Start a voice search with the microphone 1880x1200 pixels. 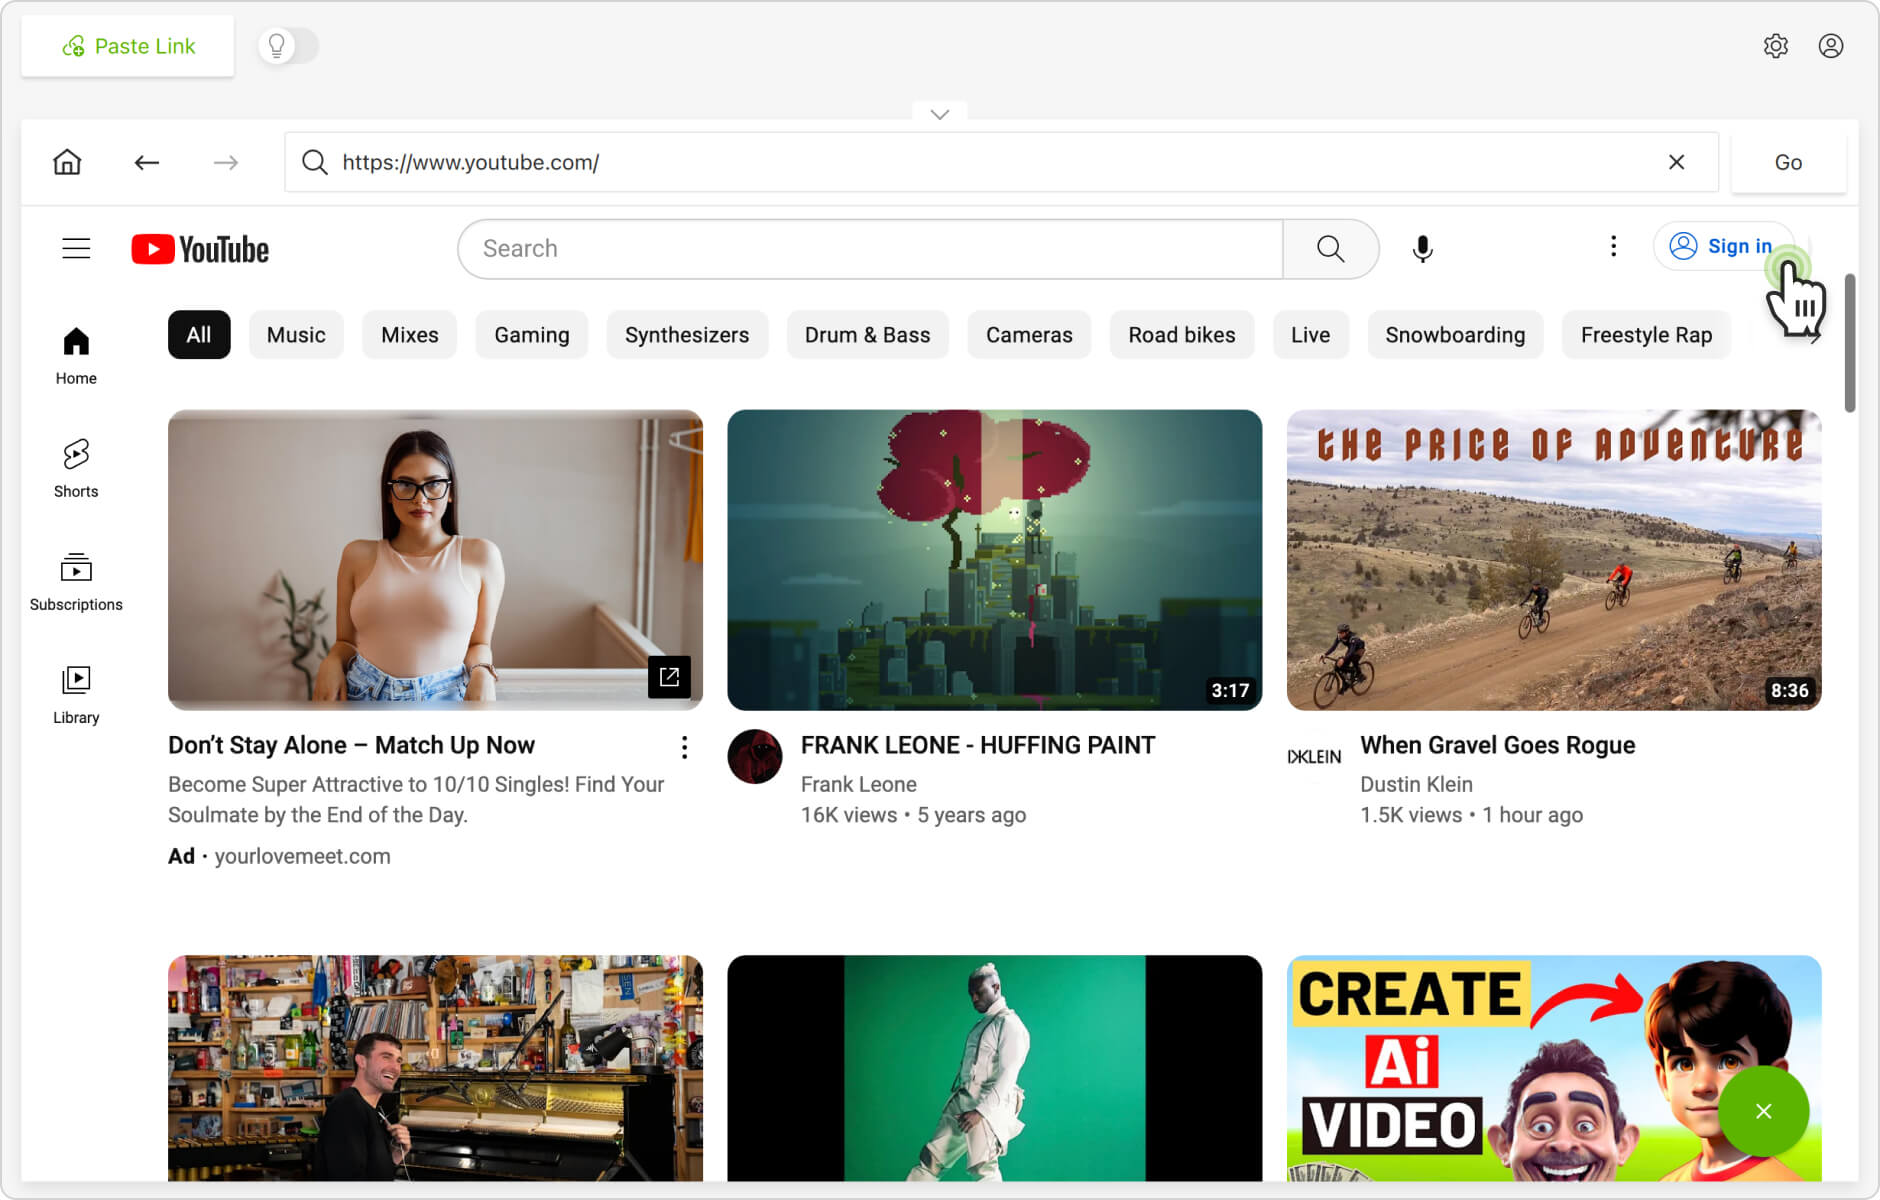[x=1422, y=249]
